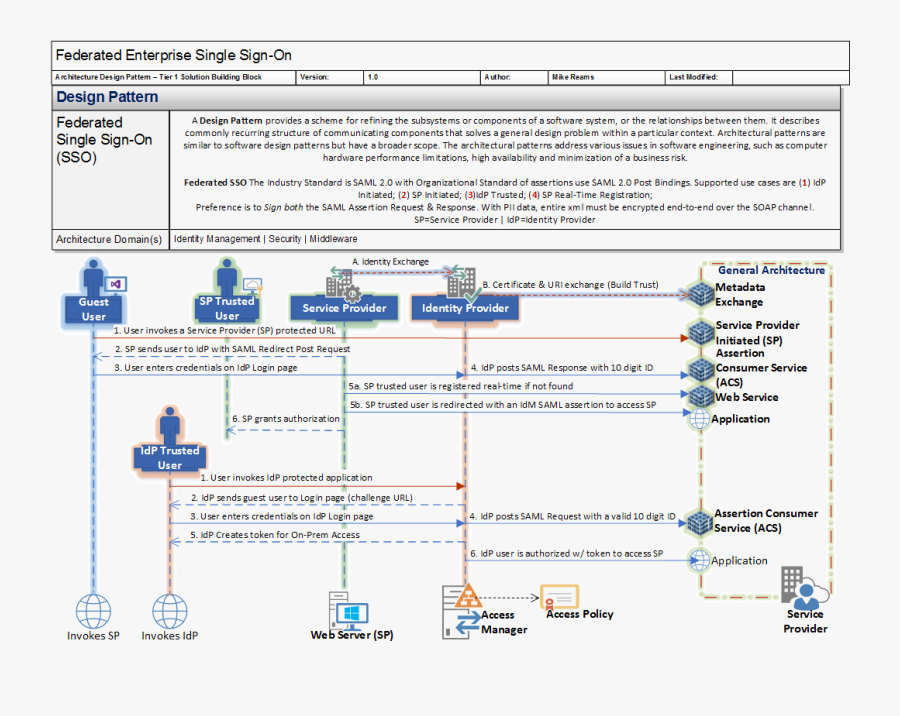Click the Invokes IdP globe icon
The image size is (900, 716).
pos(169,610)
